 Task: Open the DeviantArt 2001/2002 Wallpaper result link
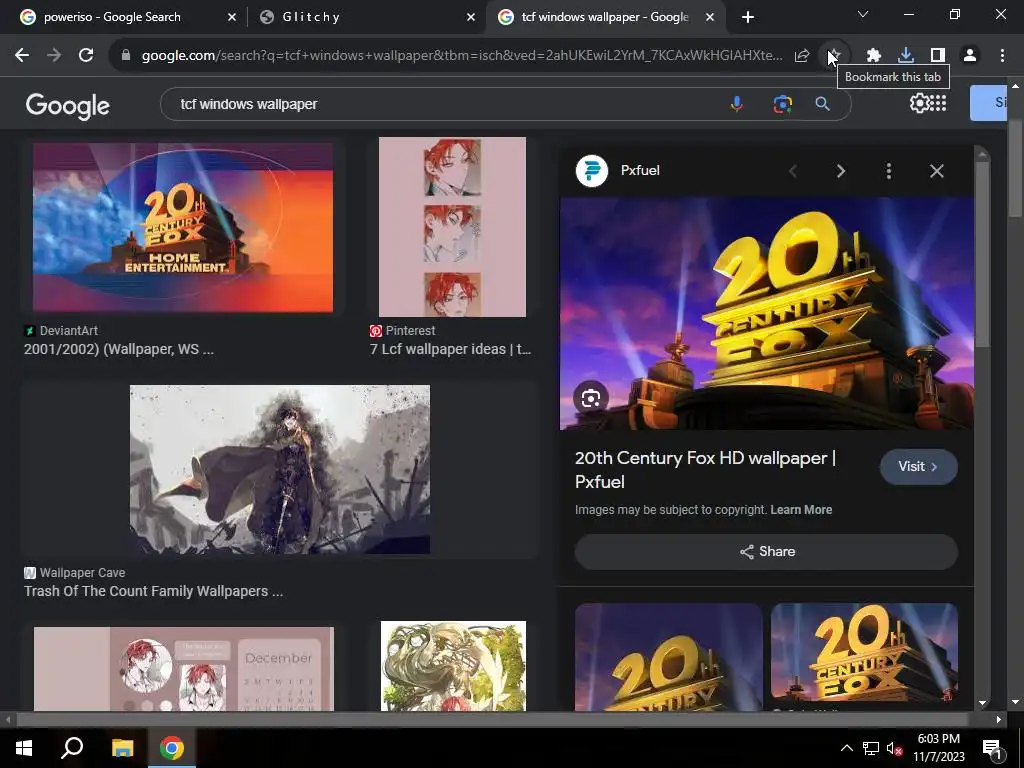coord(119,349)
